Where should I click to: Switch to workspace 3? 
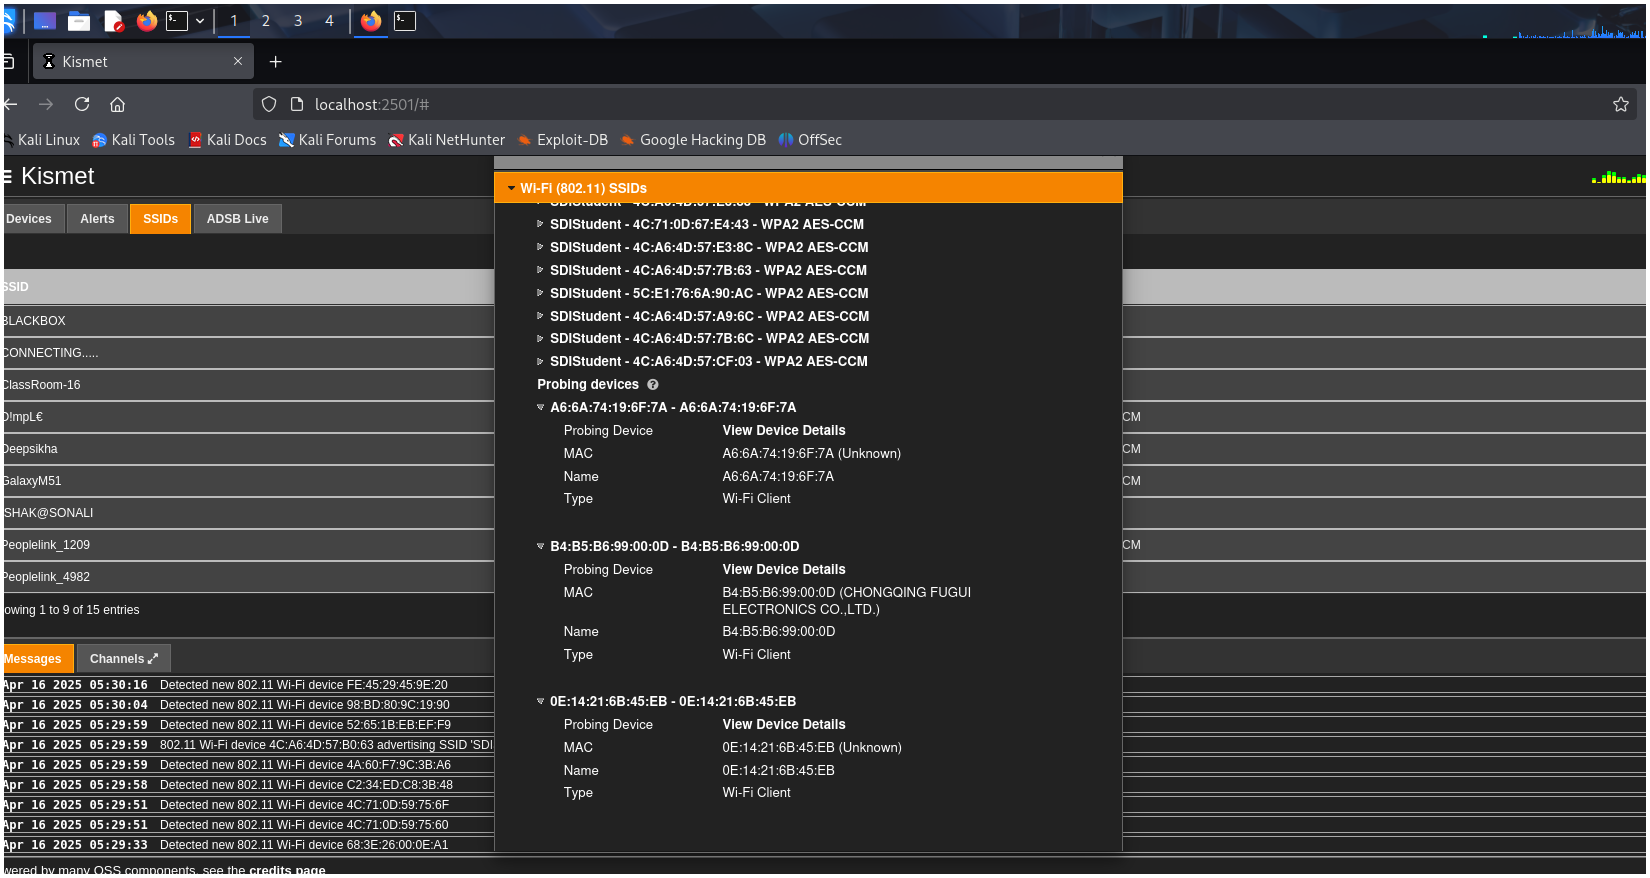click(x=298, y=21)
